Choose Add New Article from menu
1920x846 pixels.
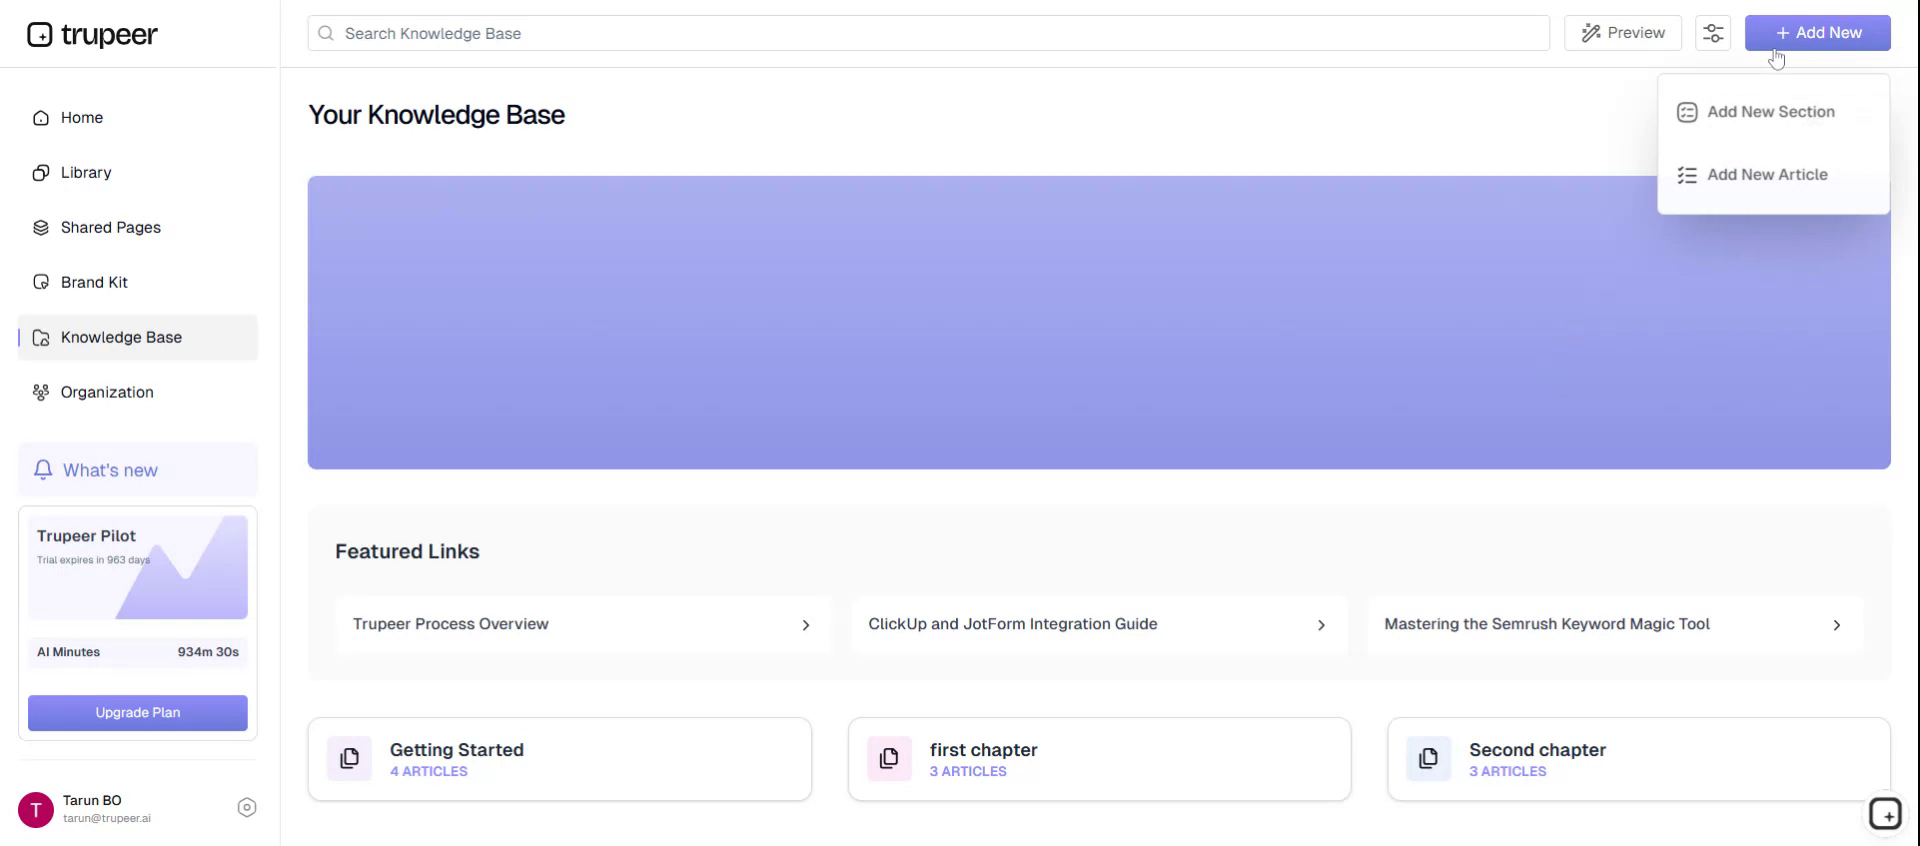(x=1774, y=175)
